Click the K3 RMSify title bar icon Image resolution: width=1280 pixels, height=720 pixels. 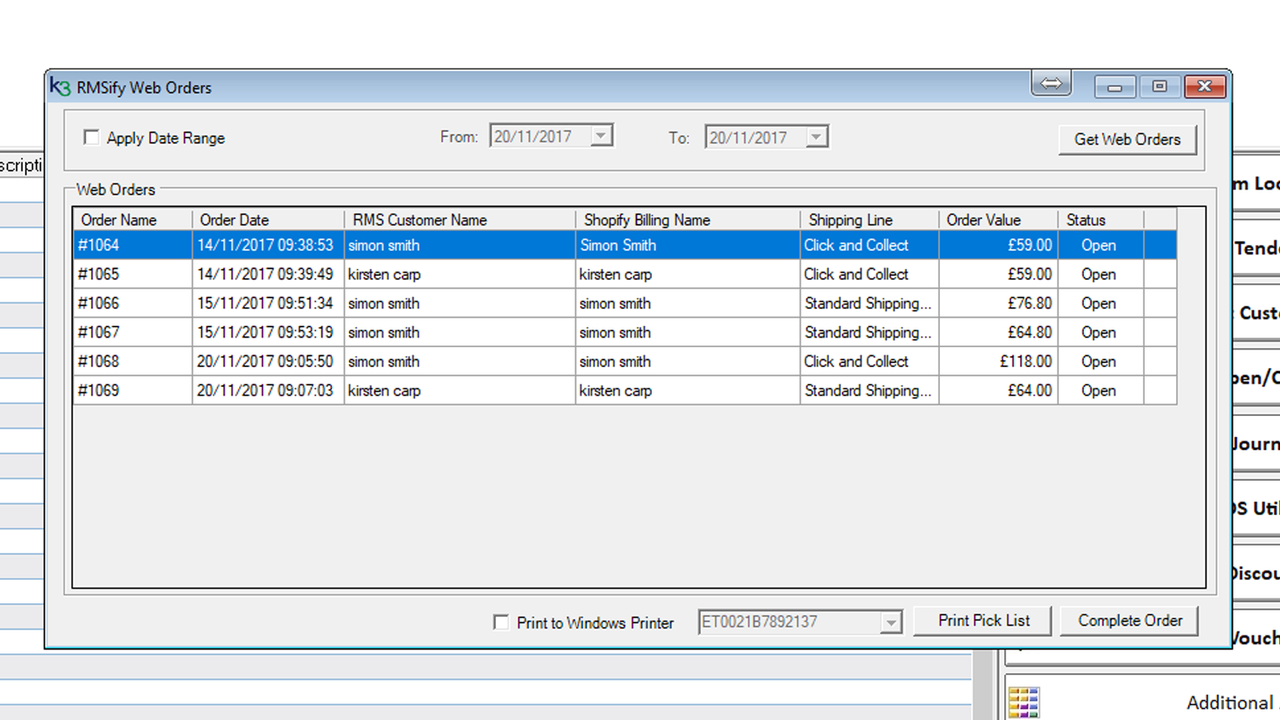coord(60,87)
